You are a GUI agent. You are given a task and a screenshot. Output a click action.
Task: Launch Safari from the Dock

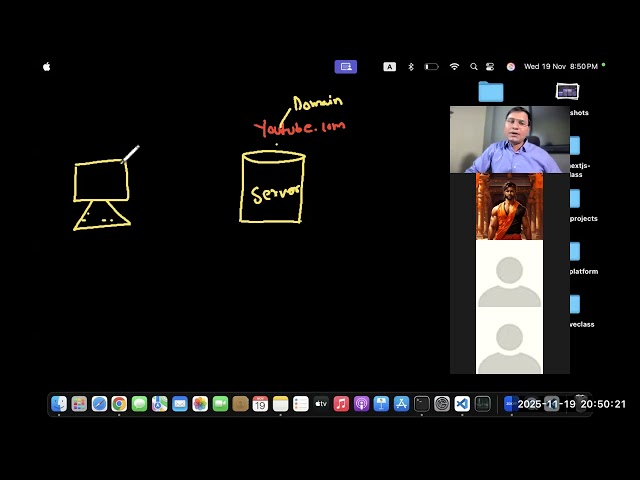pos(99,404)
